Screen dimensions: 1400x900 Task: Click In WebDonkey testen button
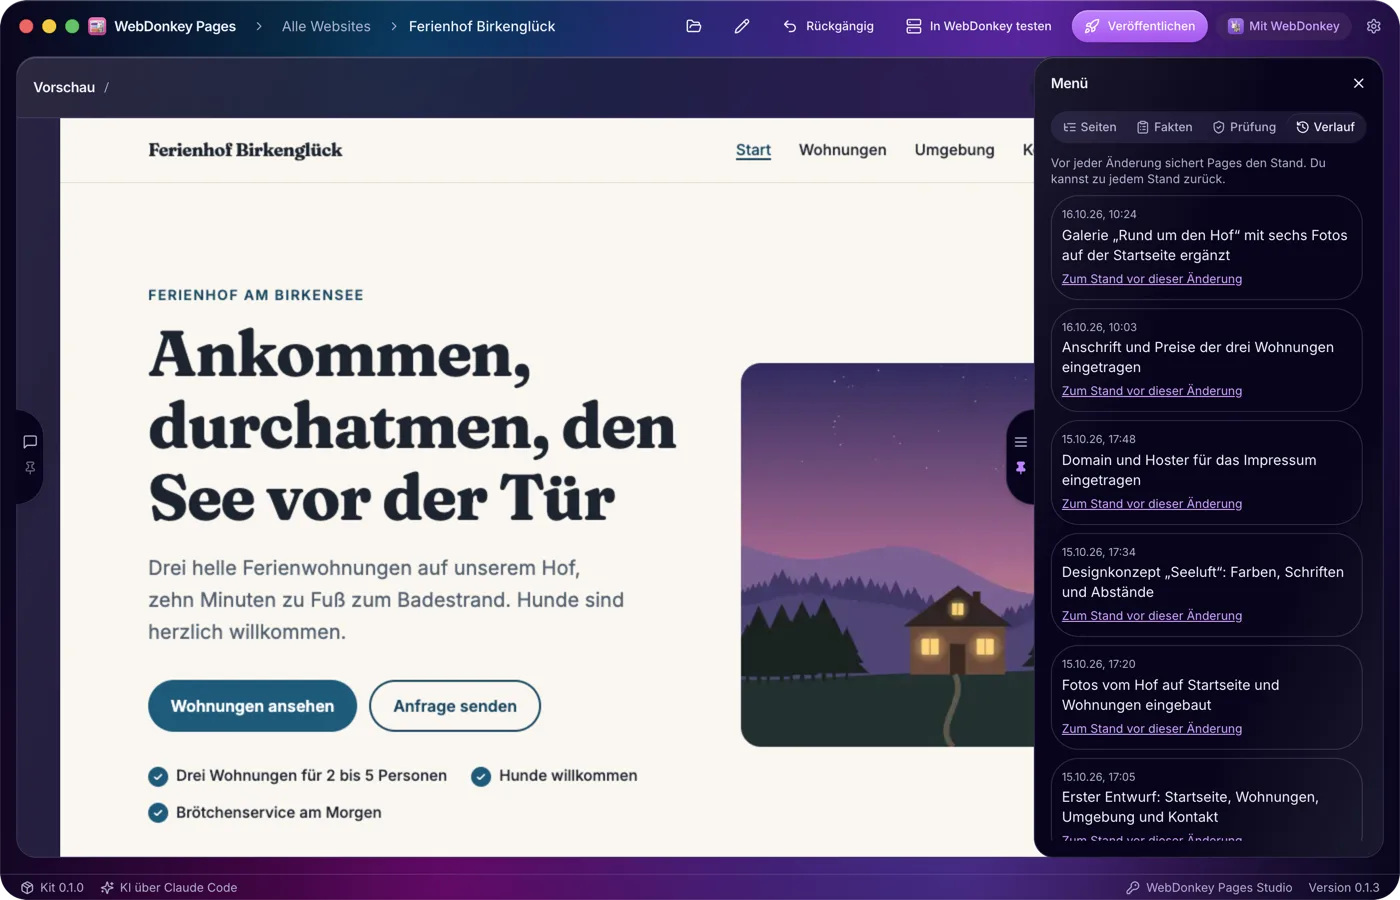tap(979, 26)
